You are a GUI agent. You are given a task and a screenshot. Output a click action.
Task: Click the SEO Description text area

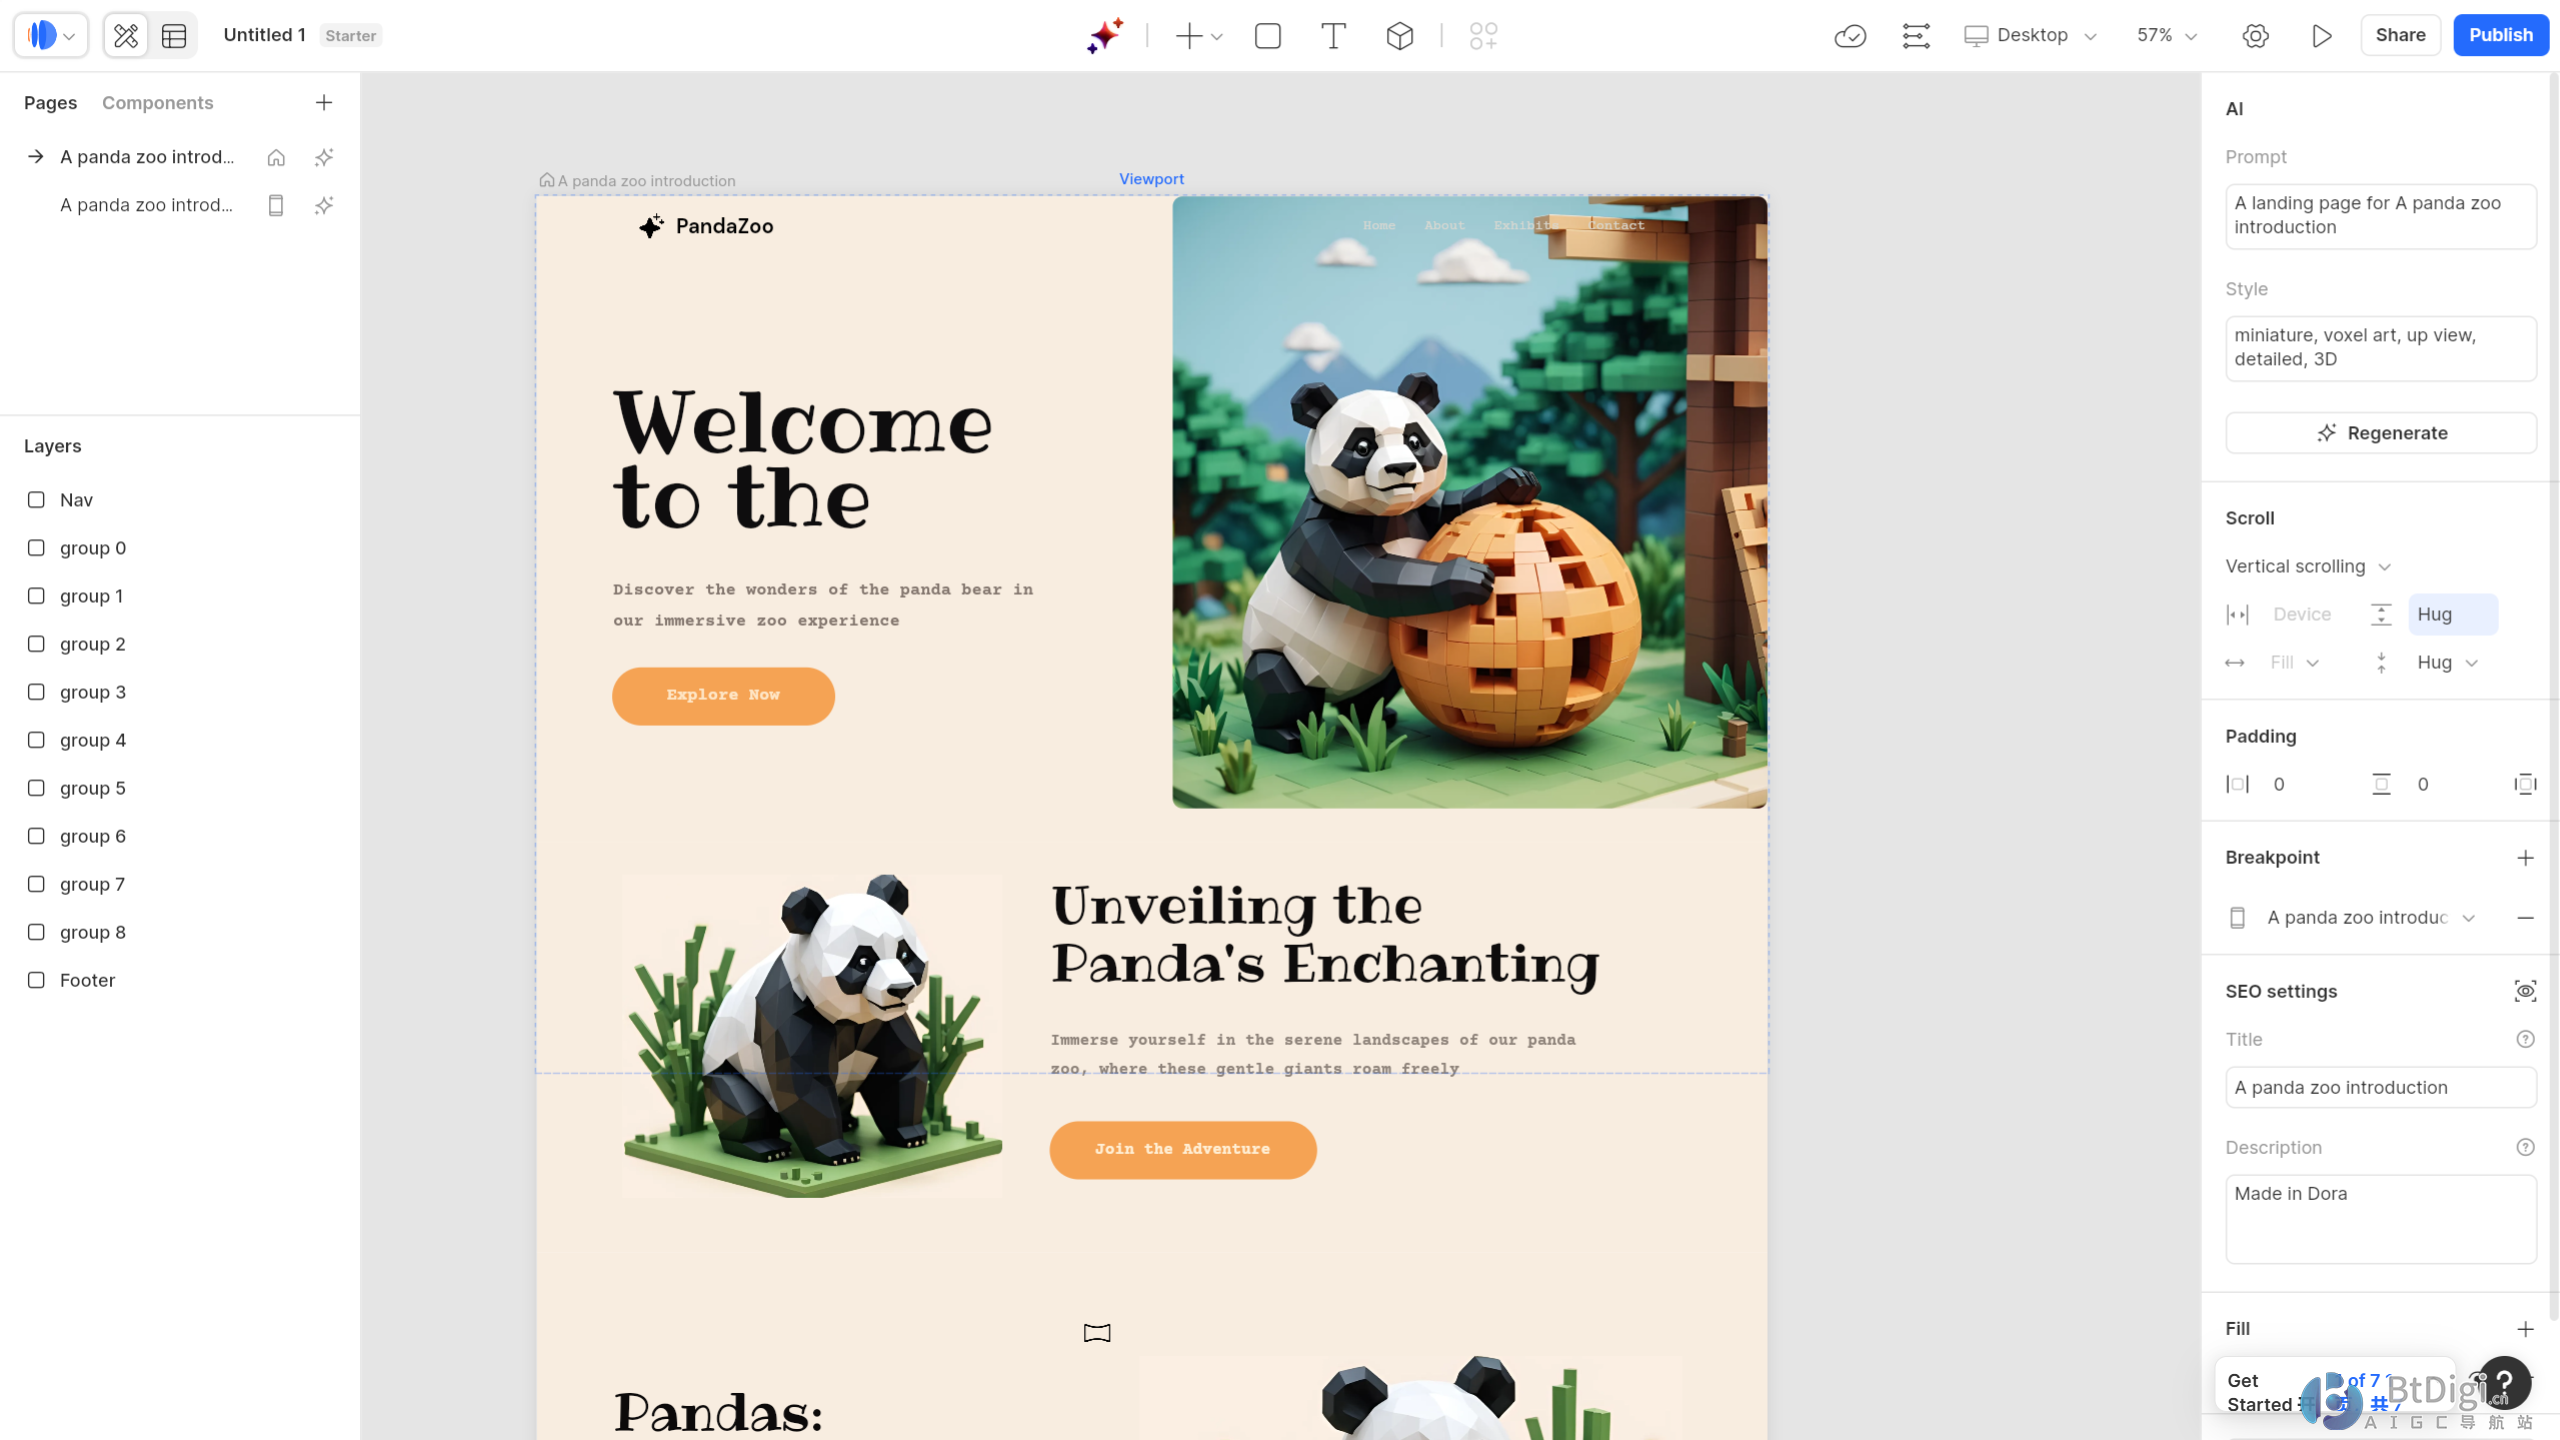2380,1219
